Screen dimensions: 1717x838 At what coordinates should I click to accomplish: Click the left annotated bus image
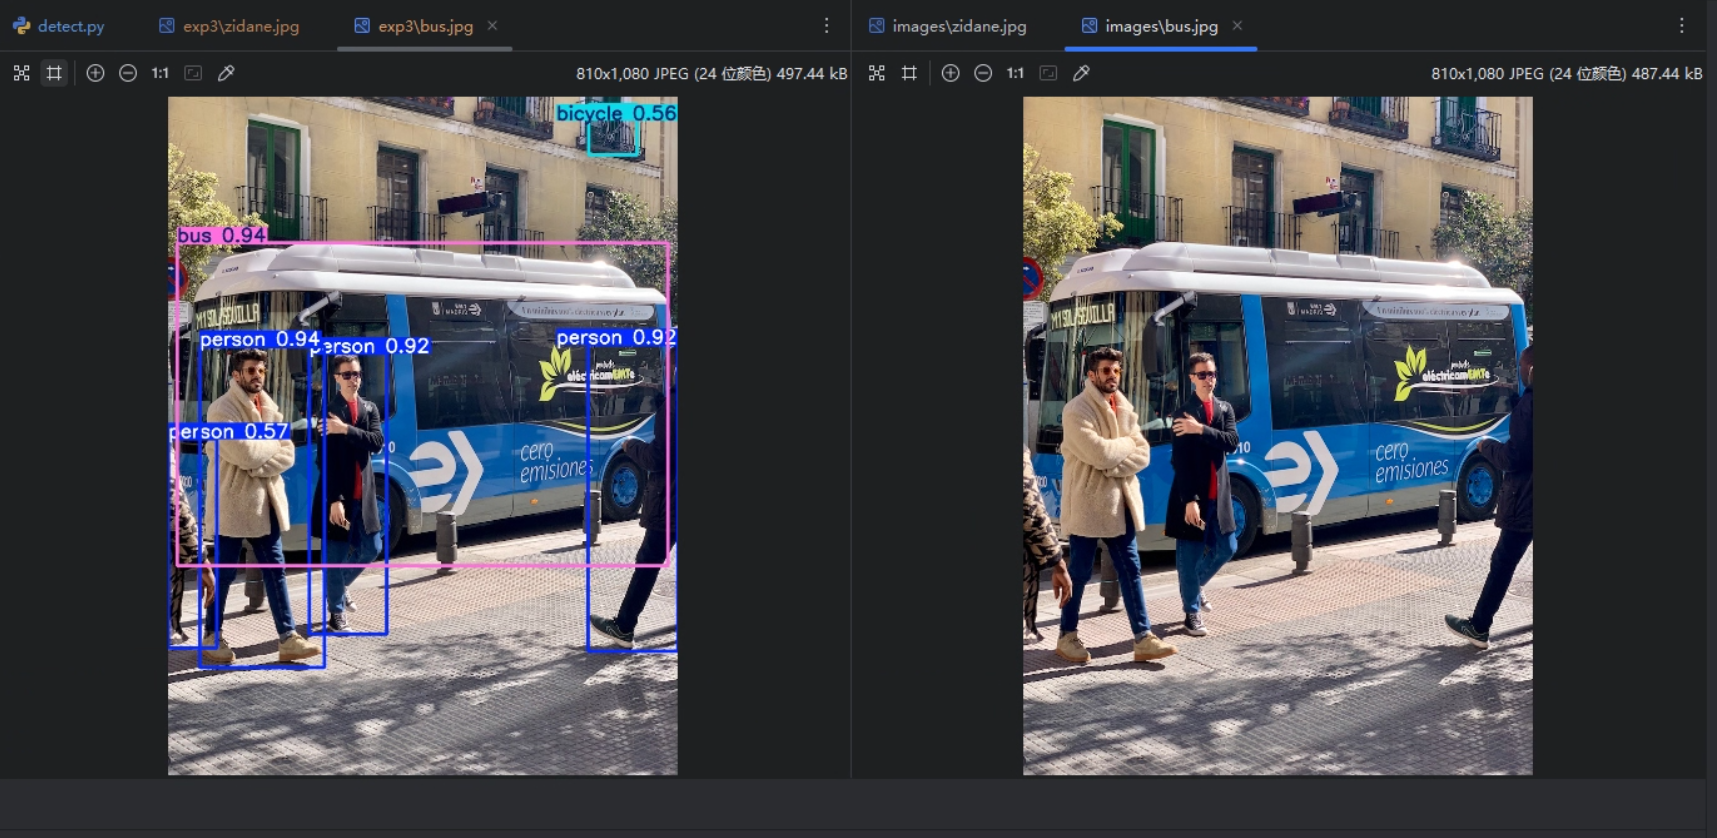tap(423, 436)
